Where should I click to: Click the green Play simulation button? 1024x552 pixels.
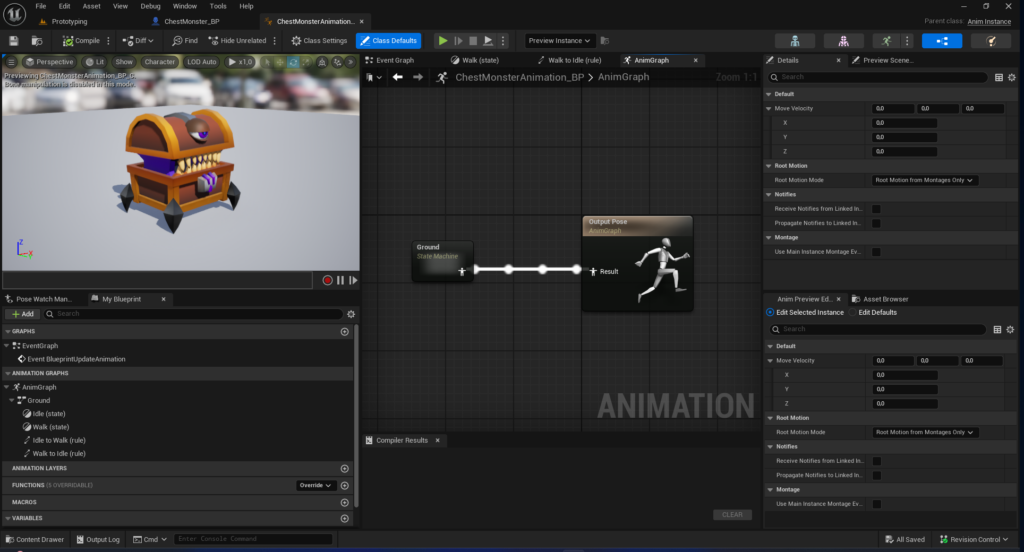point(443,41)
